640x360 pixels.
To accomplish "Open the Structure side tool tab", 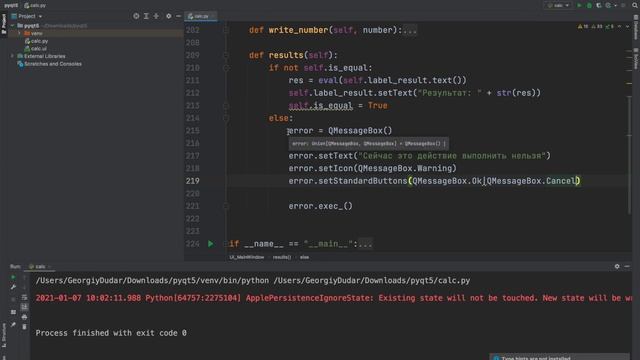I will 4,335.
